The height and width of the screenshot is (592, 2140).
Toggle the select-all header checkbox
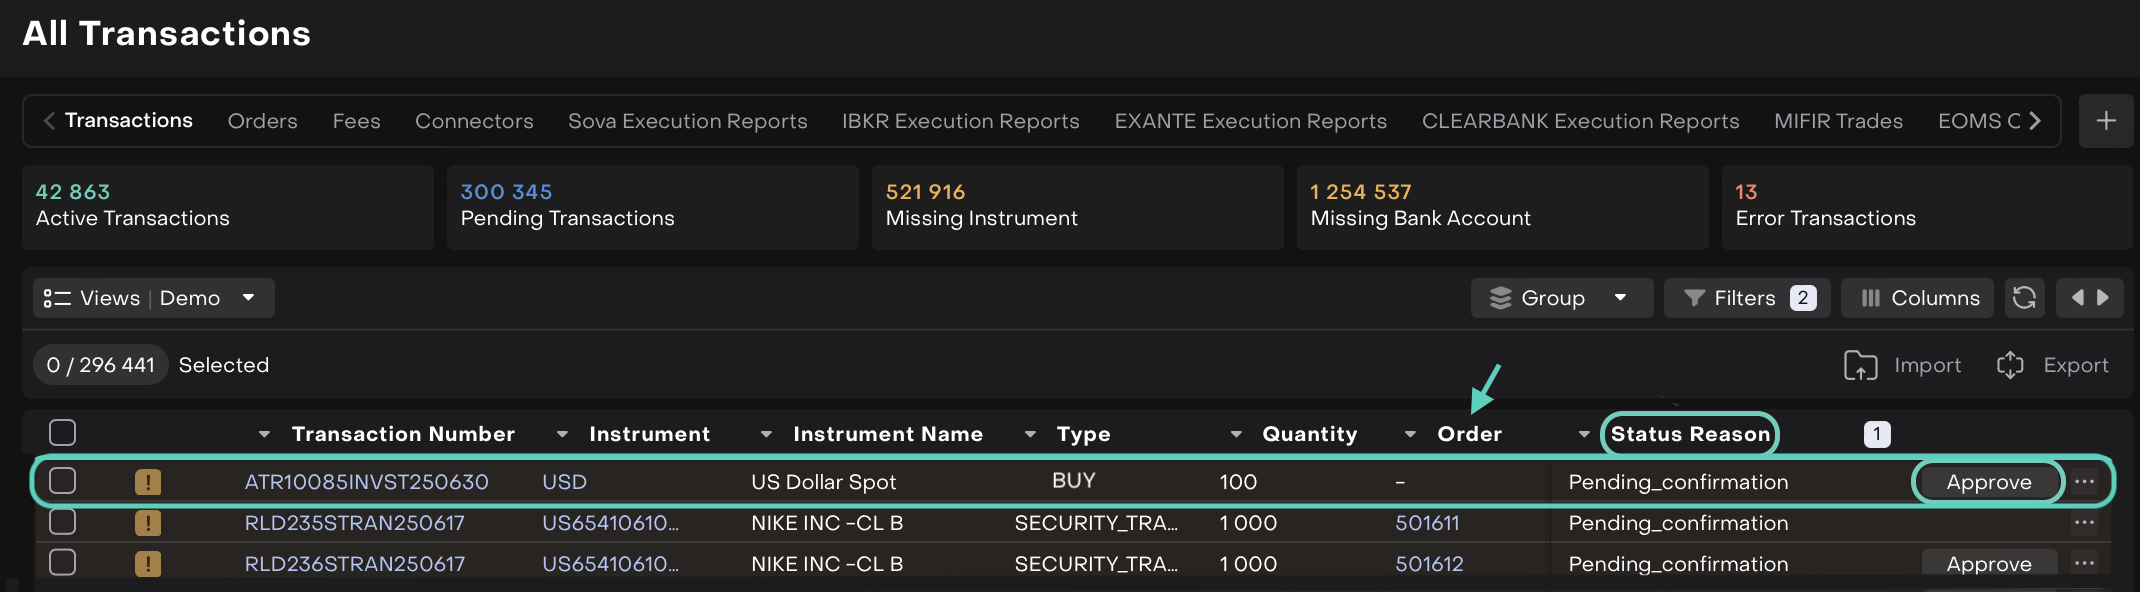click(63, 433)
